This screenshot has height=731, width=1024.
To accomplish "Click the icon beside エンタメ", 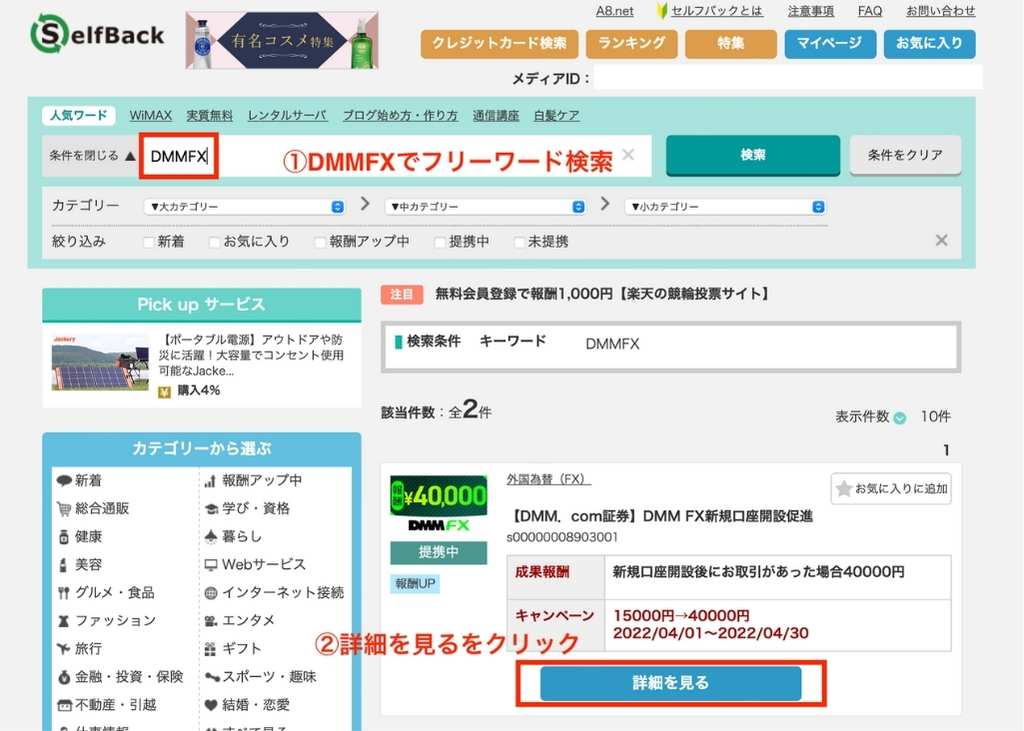I will click(210, 621).
